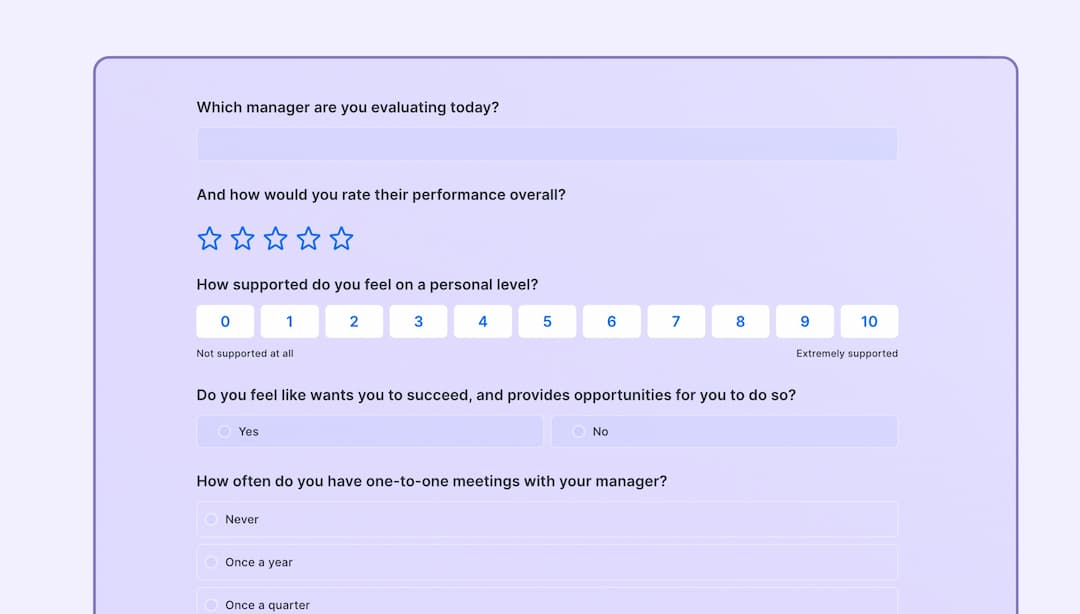Select "No" for manager wants you to succeed
The image size is (1080, 614).
pyautogui.click(x=724, y=431)
